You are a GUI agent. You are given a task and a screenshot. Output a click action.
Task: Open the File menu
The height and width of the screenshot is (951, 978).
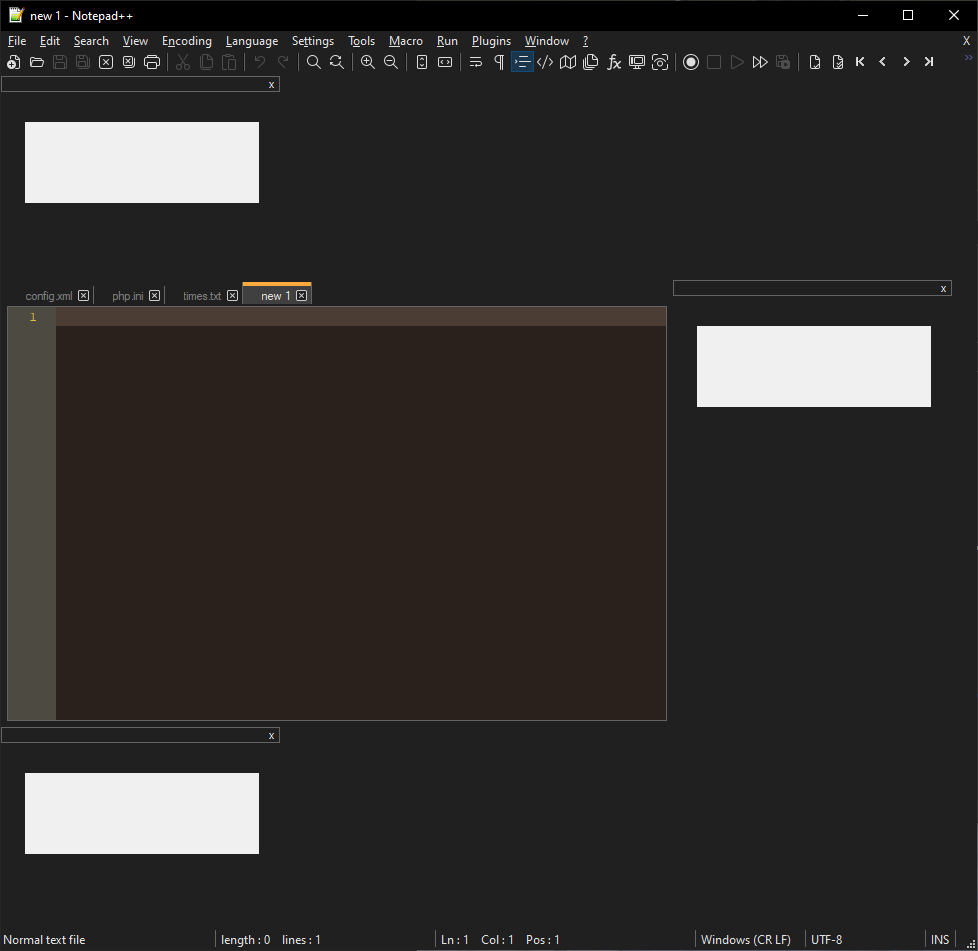(x=17, y=41)
